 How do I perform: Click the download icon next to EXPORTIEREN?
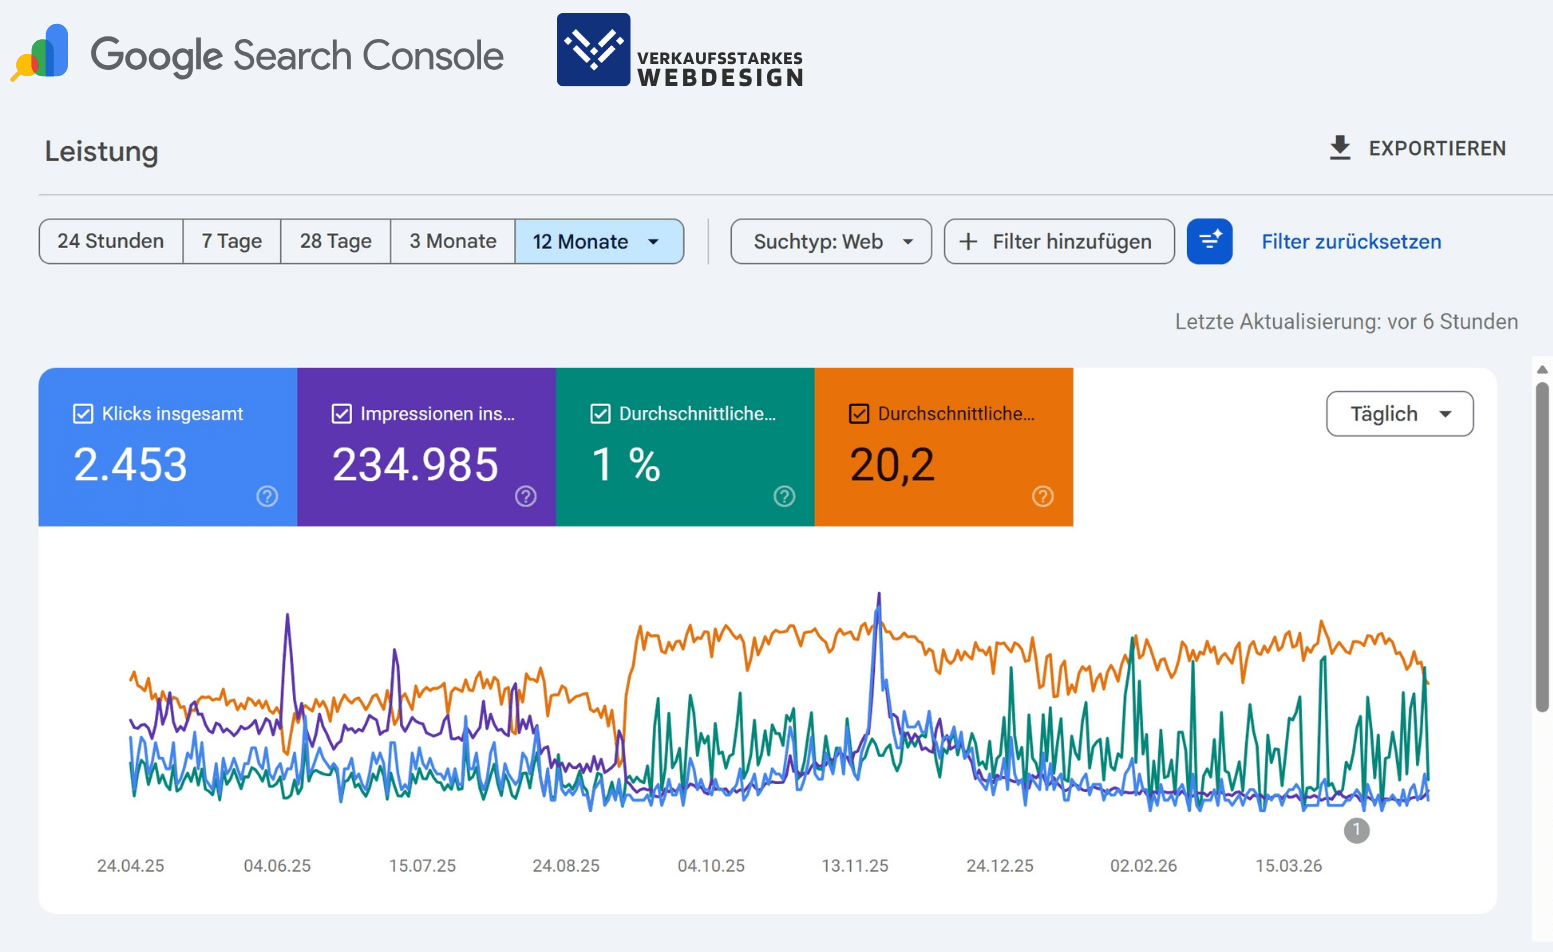pyautogui.click(x=1338, y=148)
